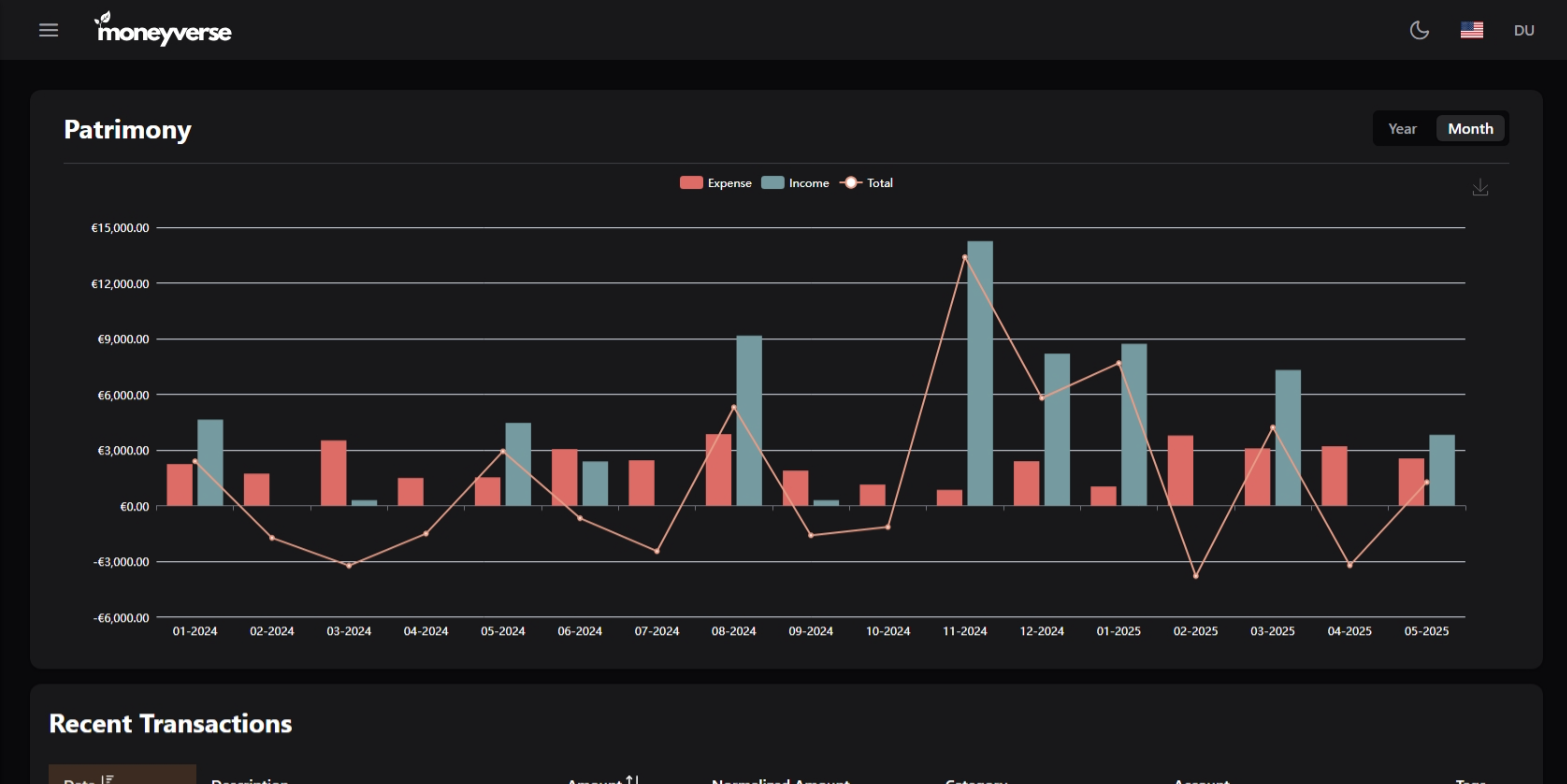
Task: Switch Patrimony view to Year
Action: (x=1402, y=128)
